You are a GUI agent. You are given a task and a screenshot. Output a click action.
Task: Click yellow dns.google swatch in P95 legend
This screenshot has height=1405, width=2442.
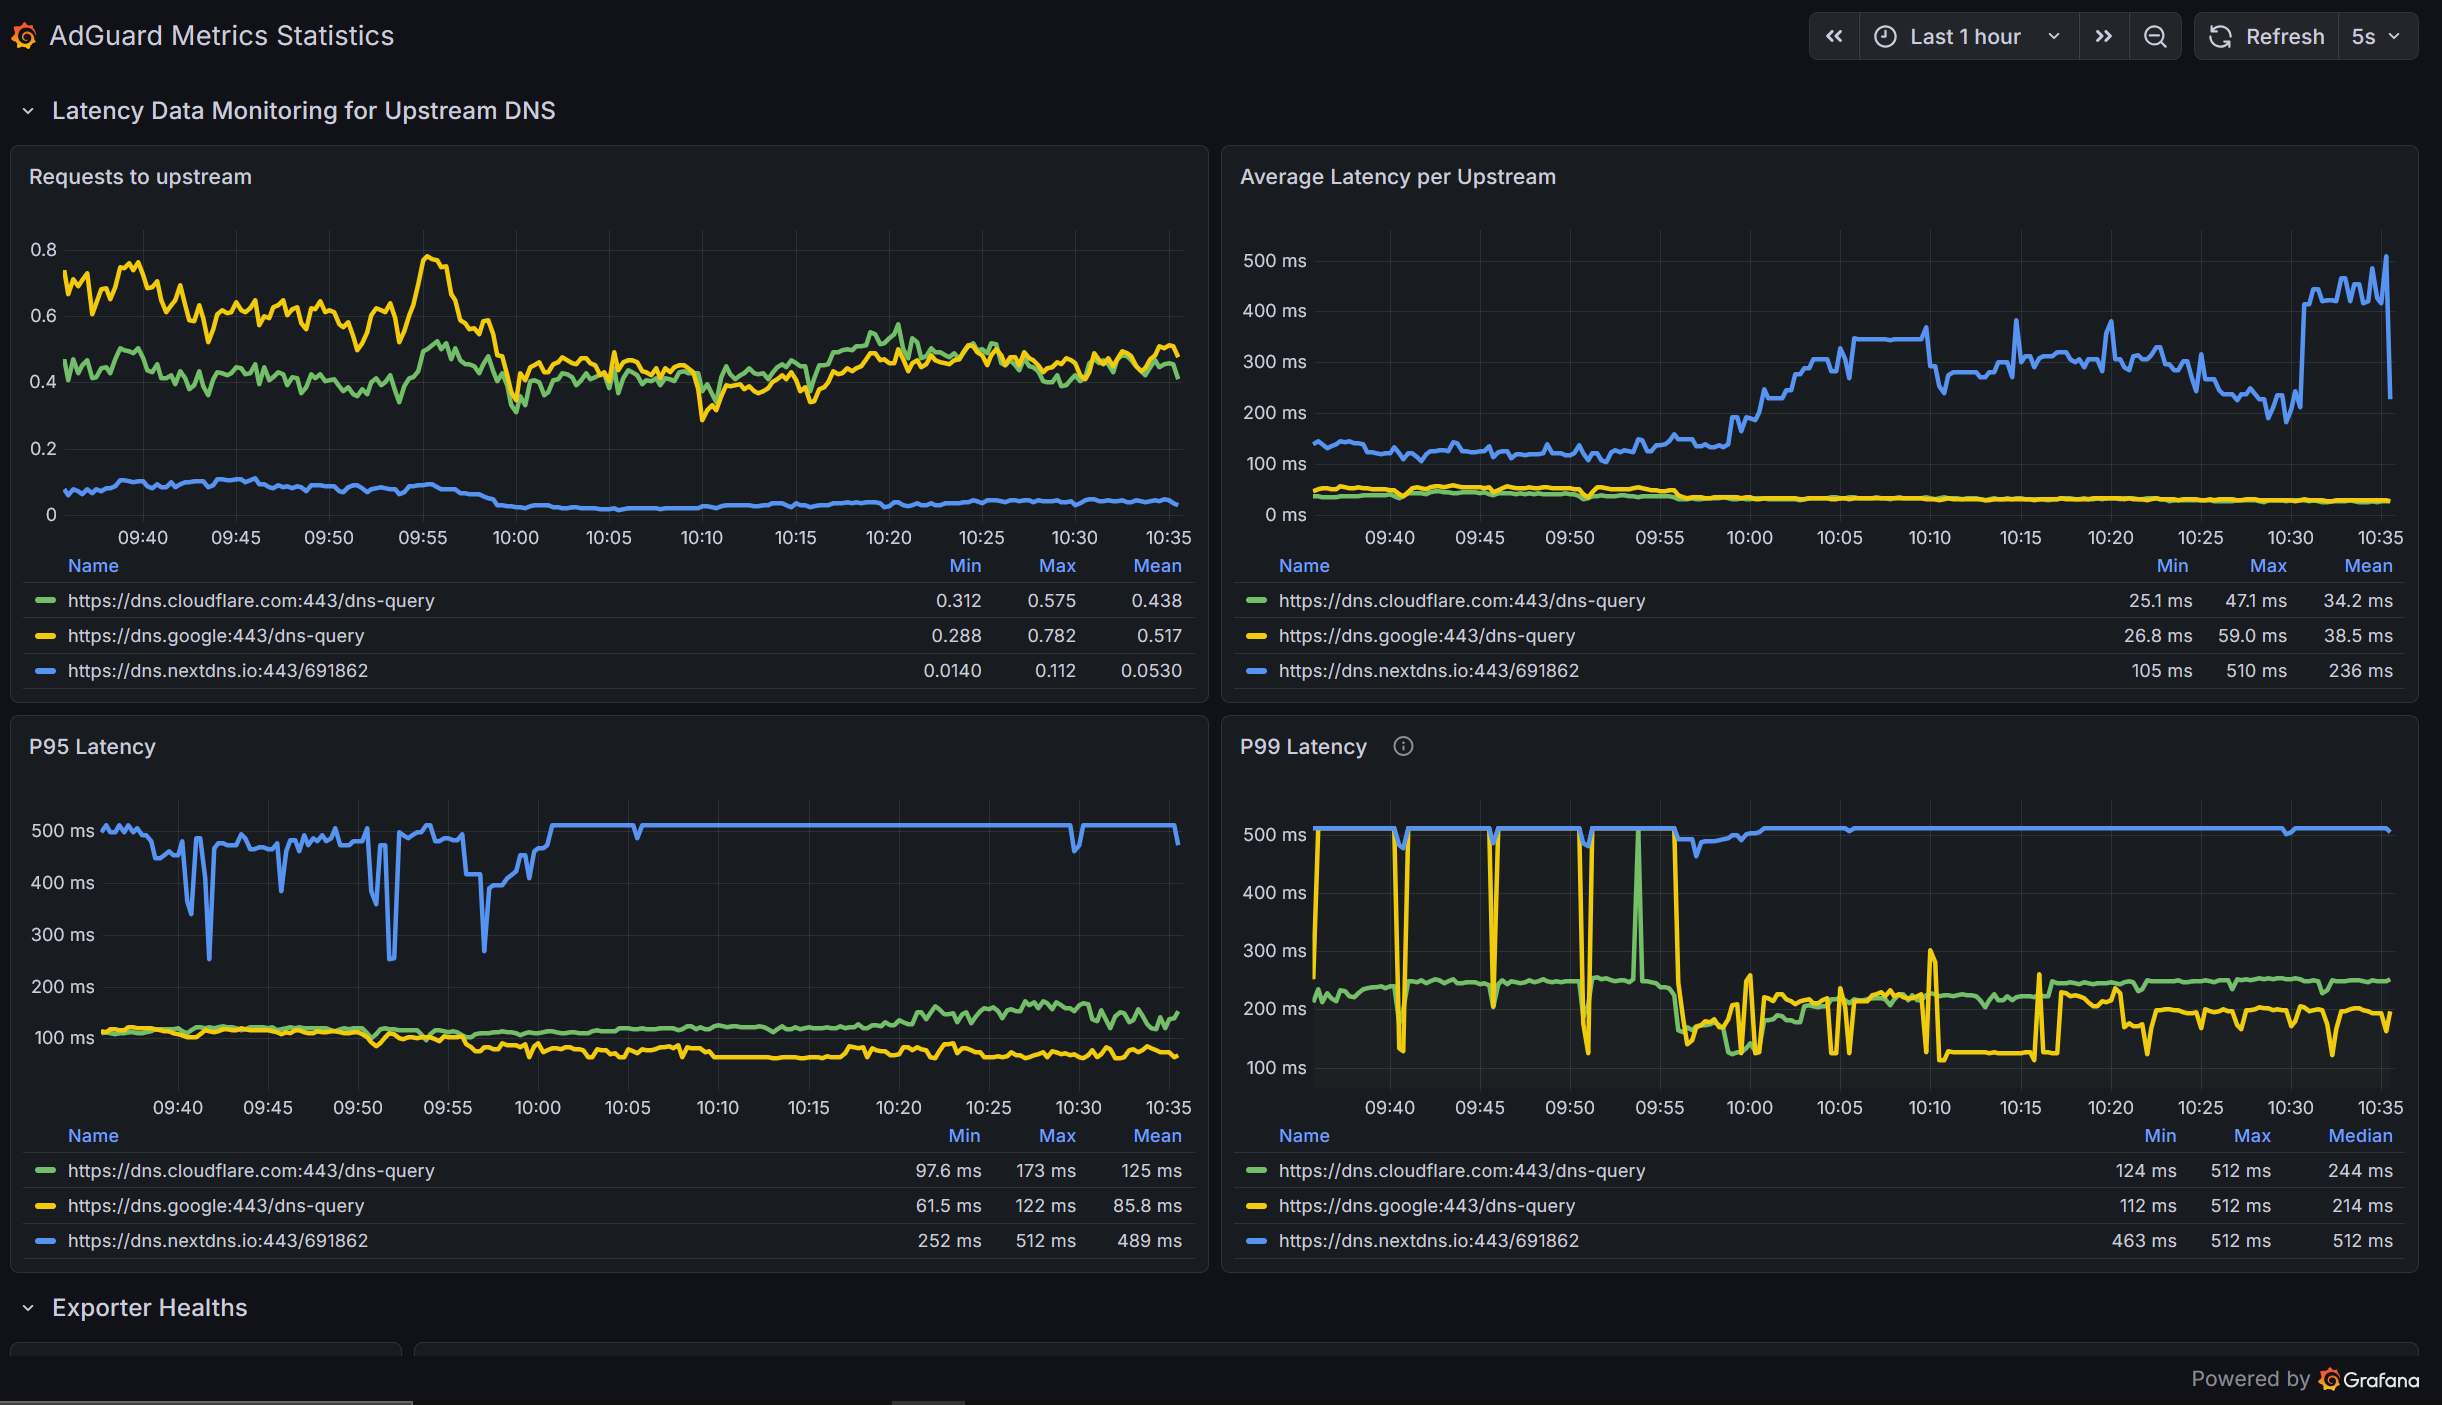point(45,1206)
